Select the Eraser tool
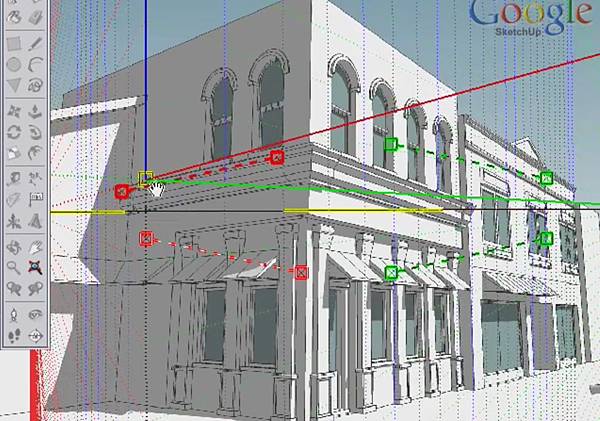The width and height of the screenshot is (600, 421). pos(35,17)
